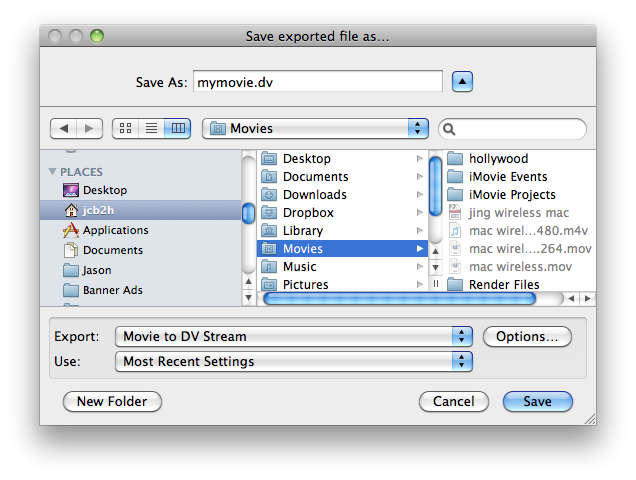Open the Use settings dropdown
Image resolution: width=636 pixels, height=480 pixels.
(x=294, y=361)
